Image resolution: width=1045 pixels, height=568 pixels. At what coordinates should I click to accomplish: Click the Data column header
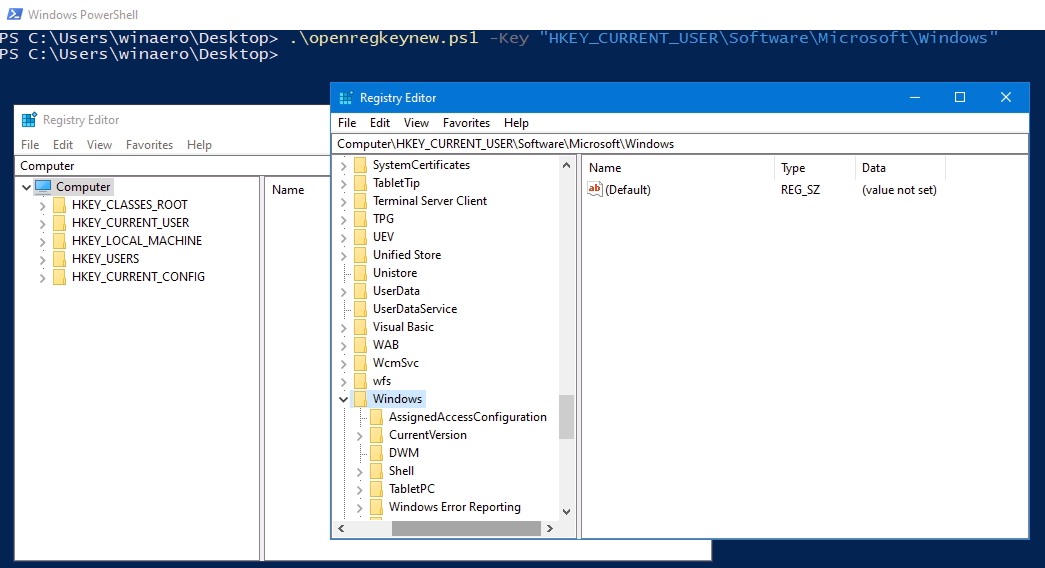coord(873,168)
